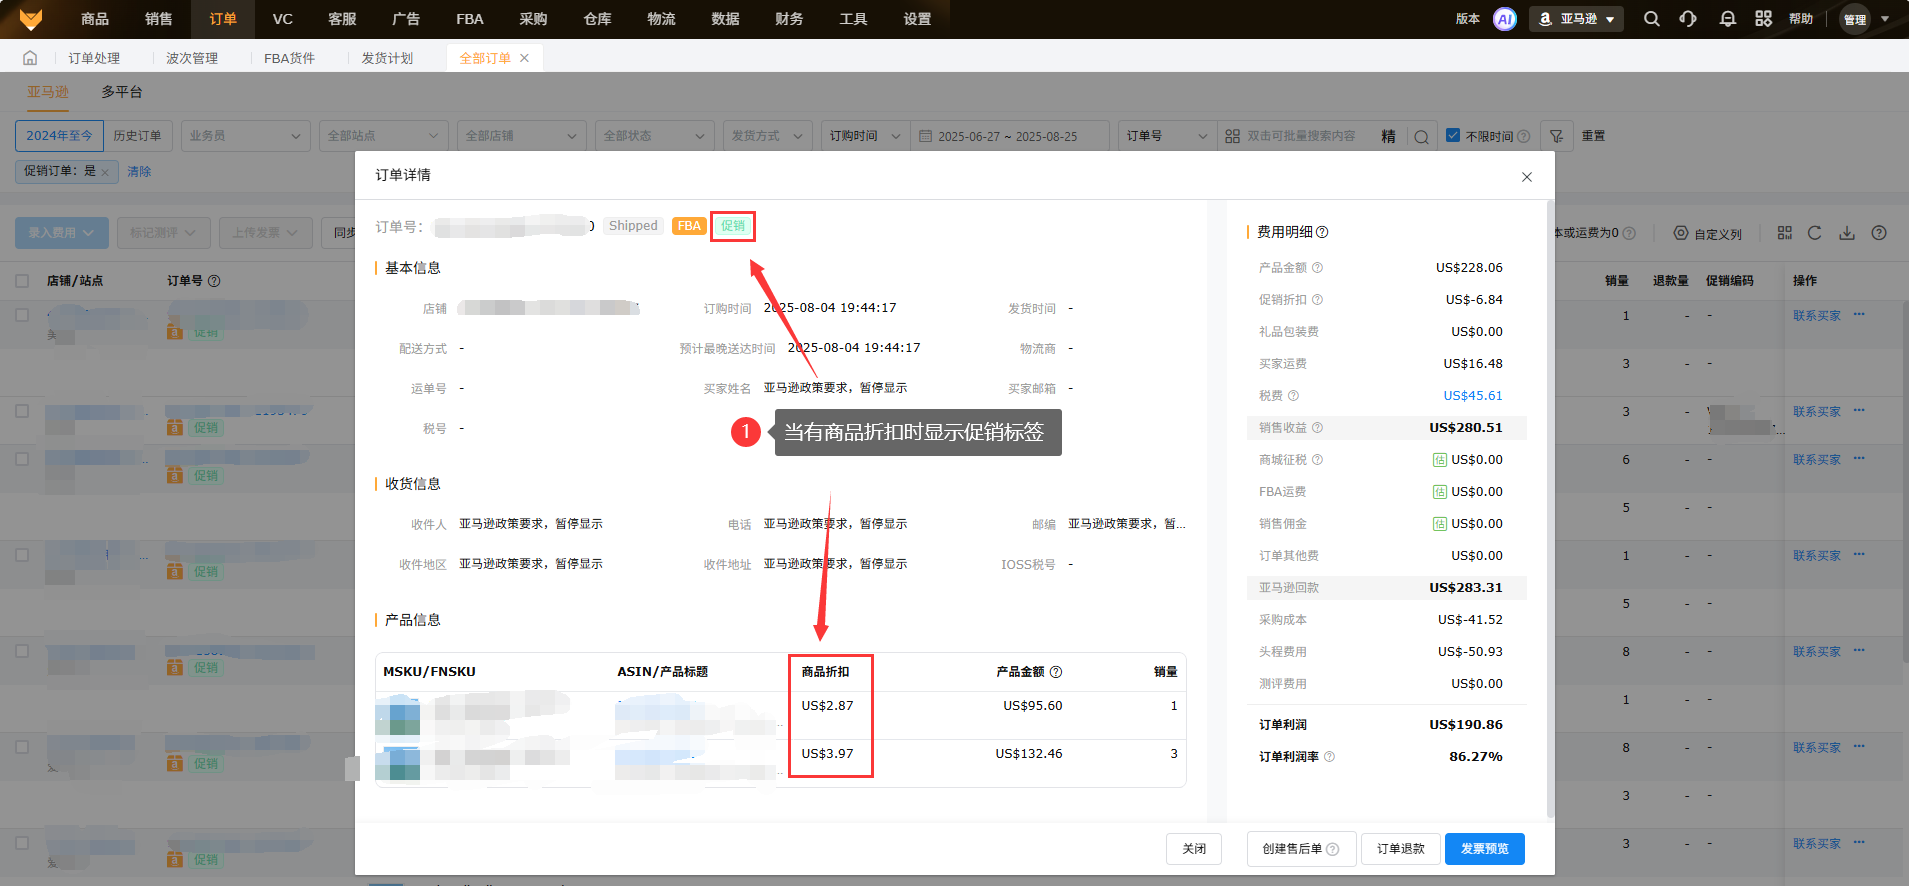Toggle the 不限时间 checkbox

point(1453,135)
